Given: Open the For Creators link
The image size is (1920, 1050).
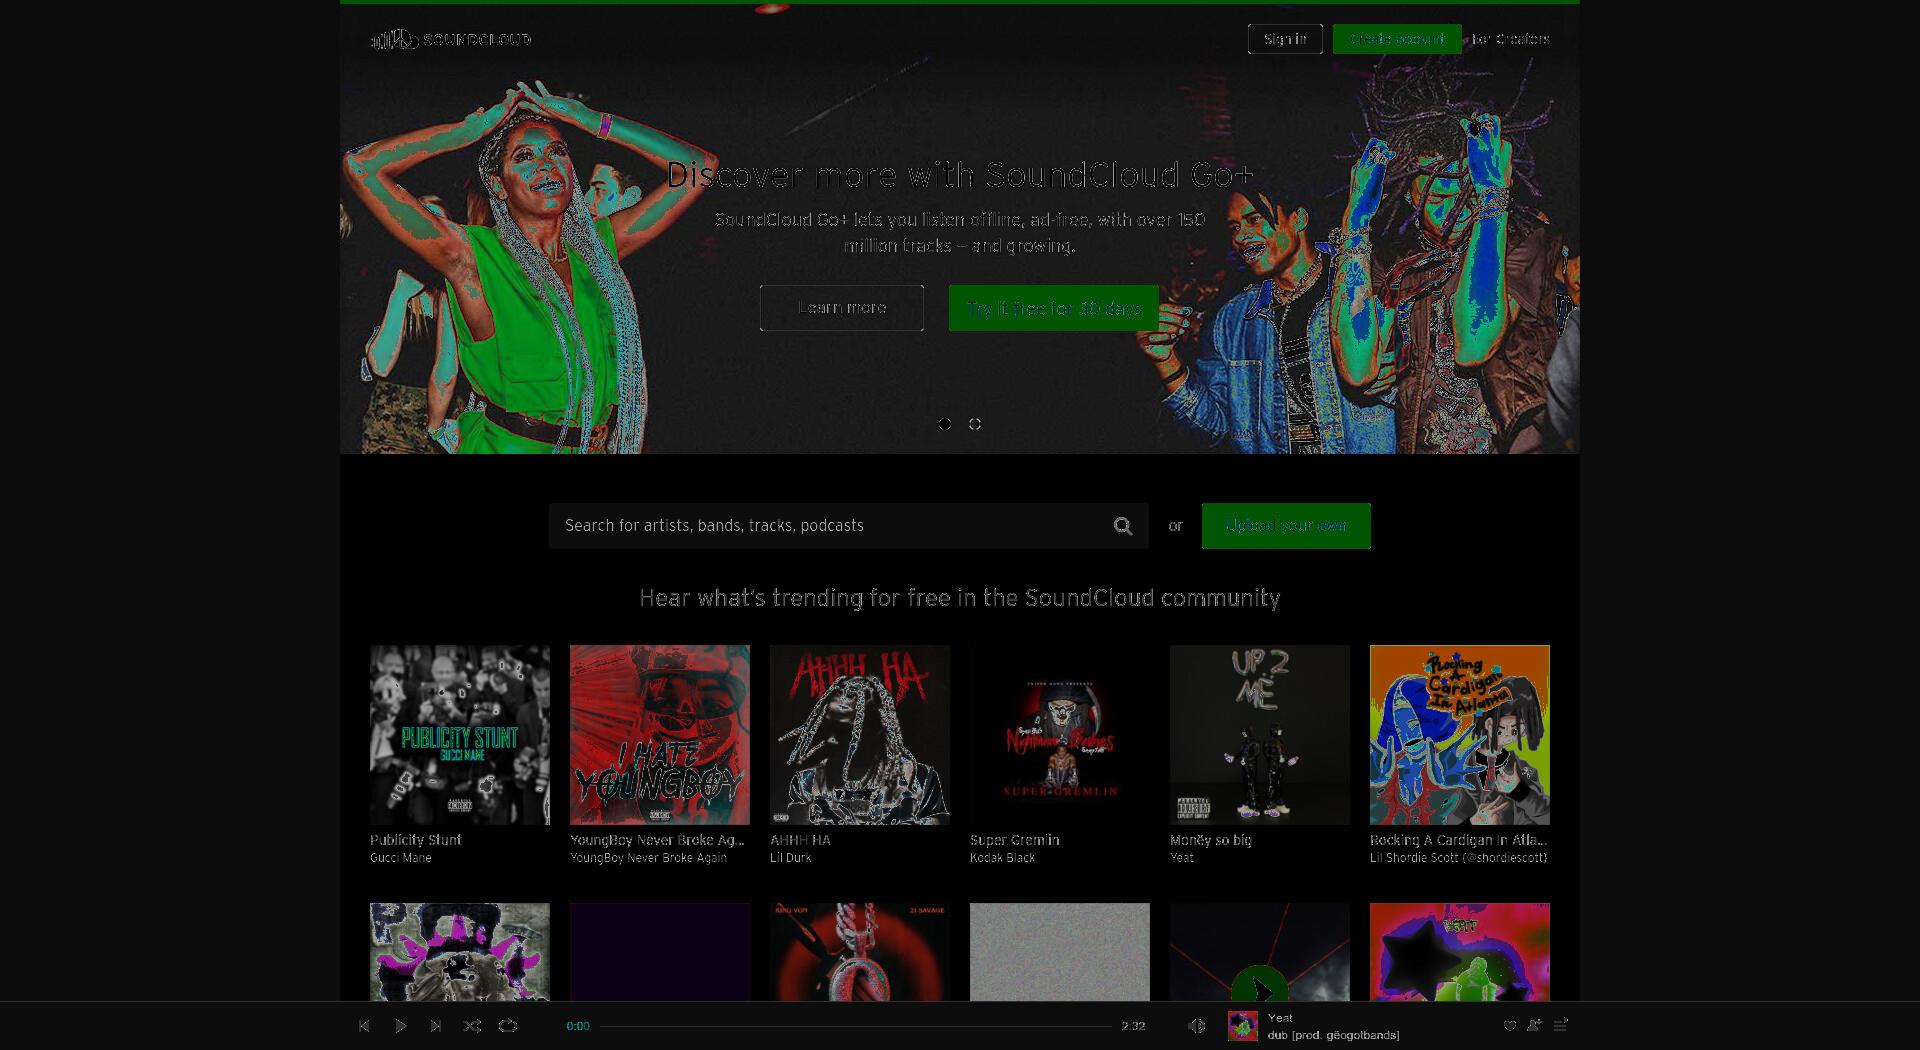Looking at the screenshot, I should [1510, 39].
